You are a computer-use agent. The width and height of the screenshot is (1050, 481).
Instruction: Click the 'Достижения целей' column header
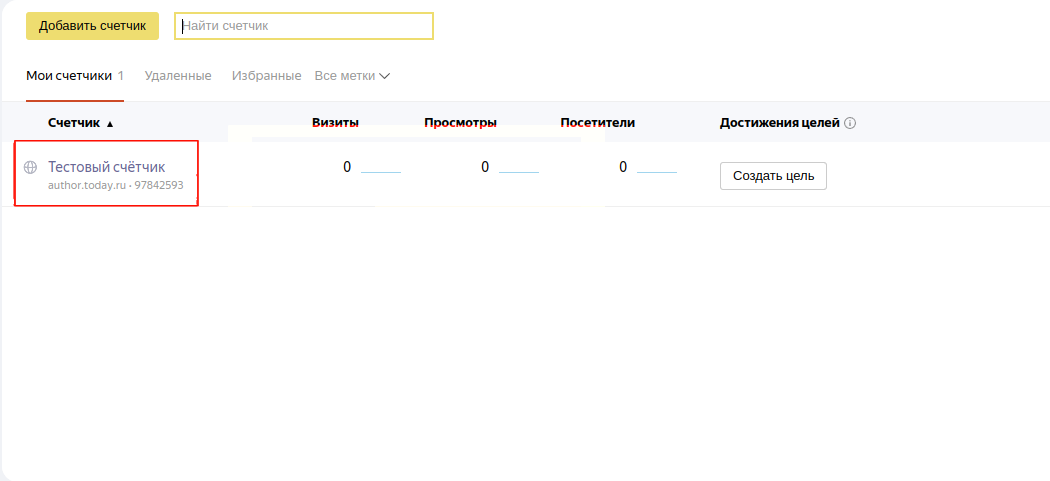tap(779, 123)
